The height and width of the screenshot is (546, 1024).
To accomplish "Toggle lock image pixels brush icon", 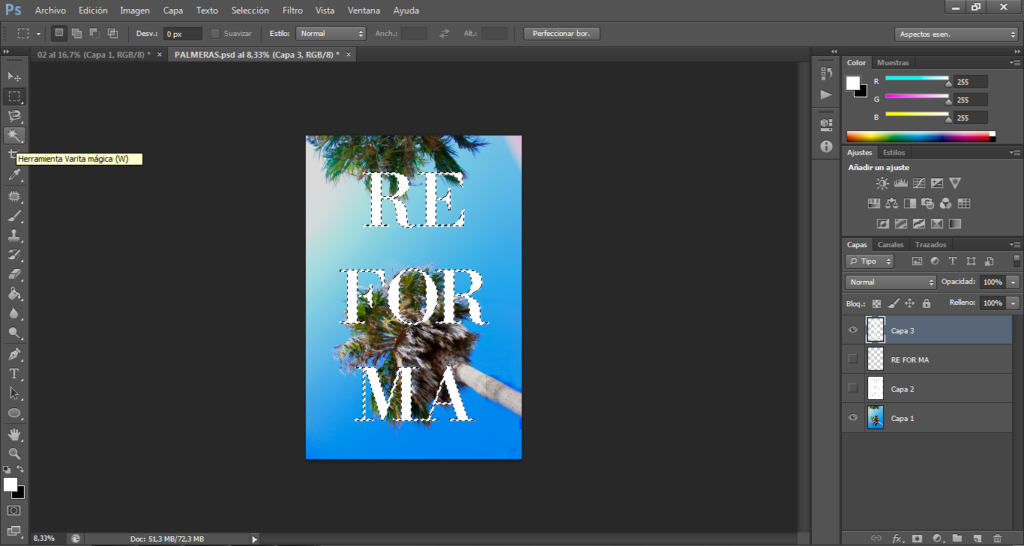I will 893,304.
